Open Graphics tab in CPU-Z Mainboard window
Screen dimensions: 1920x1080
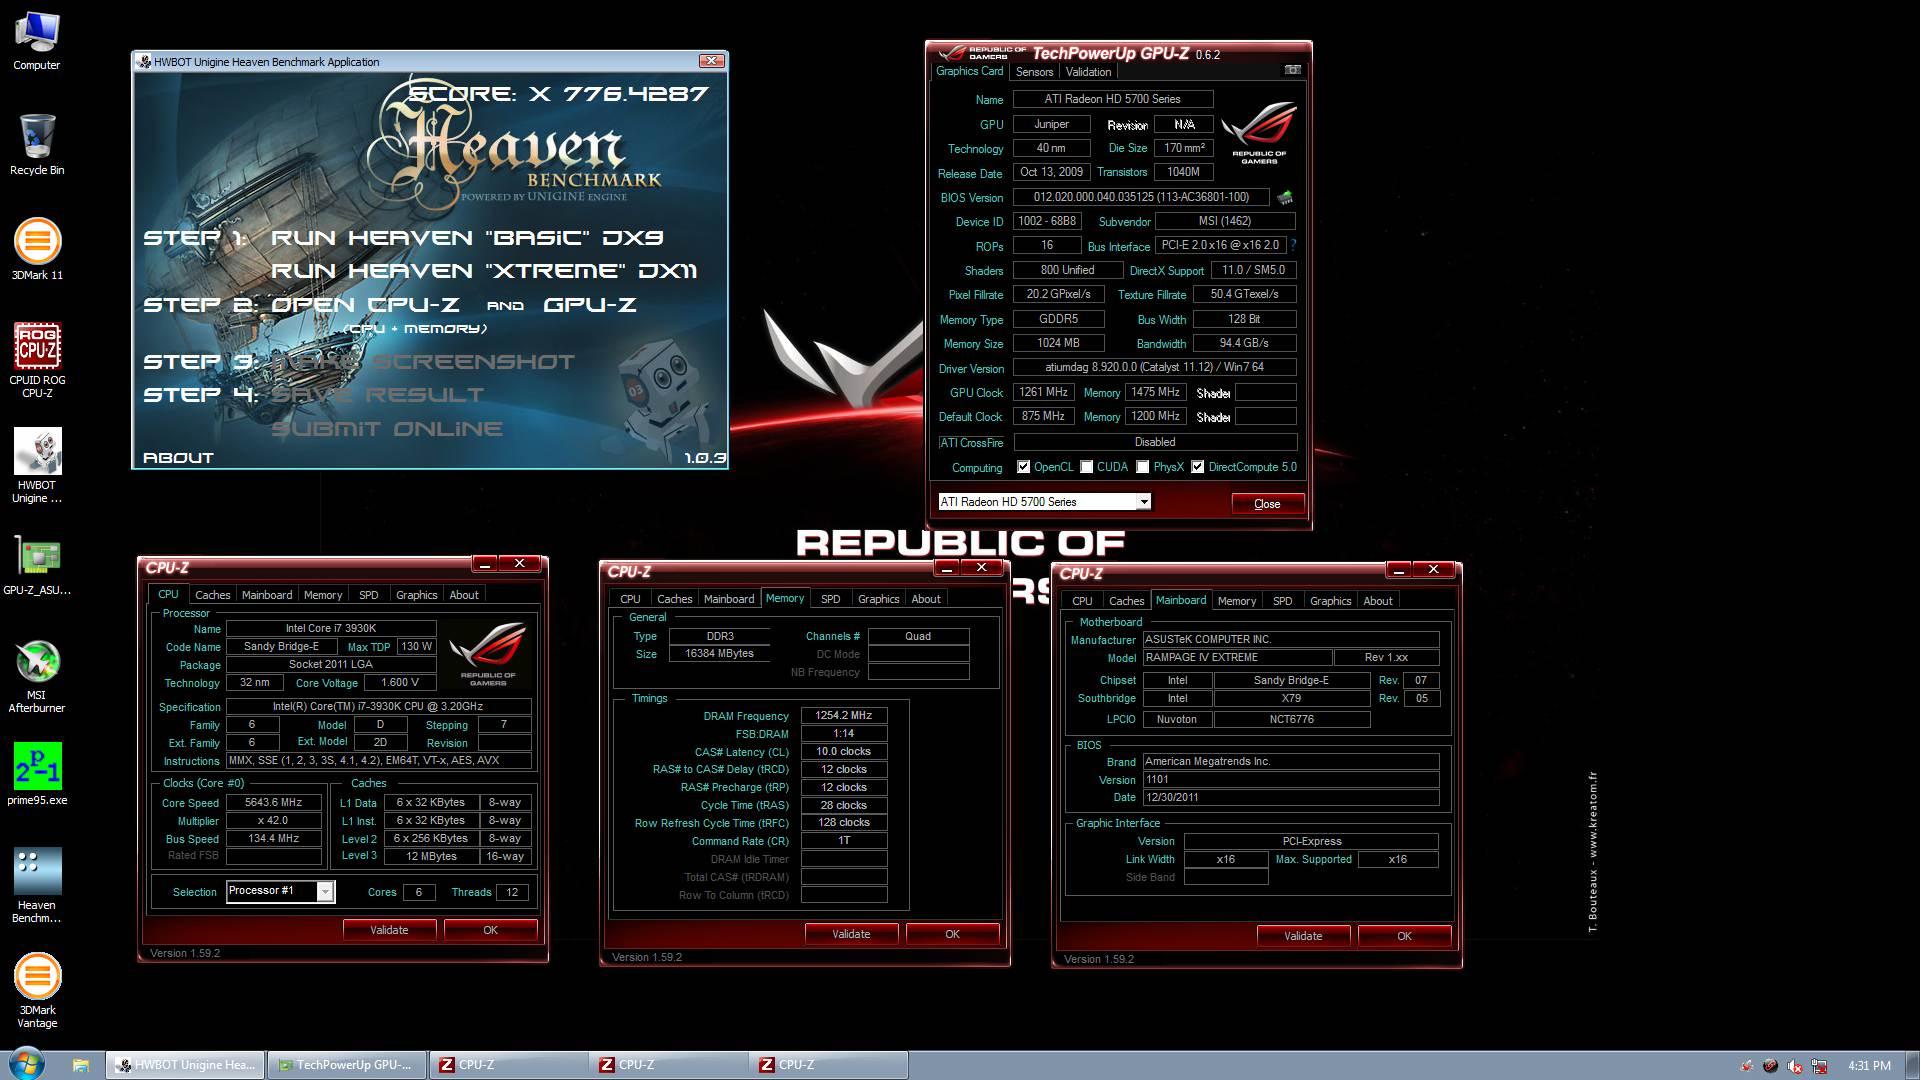tap(1330, 601)
